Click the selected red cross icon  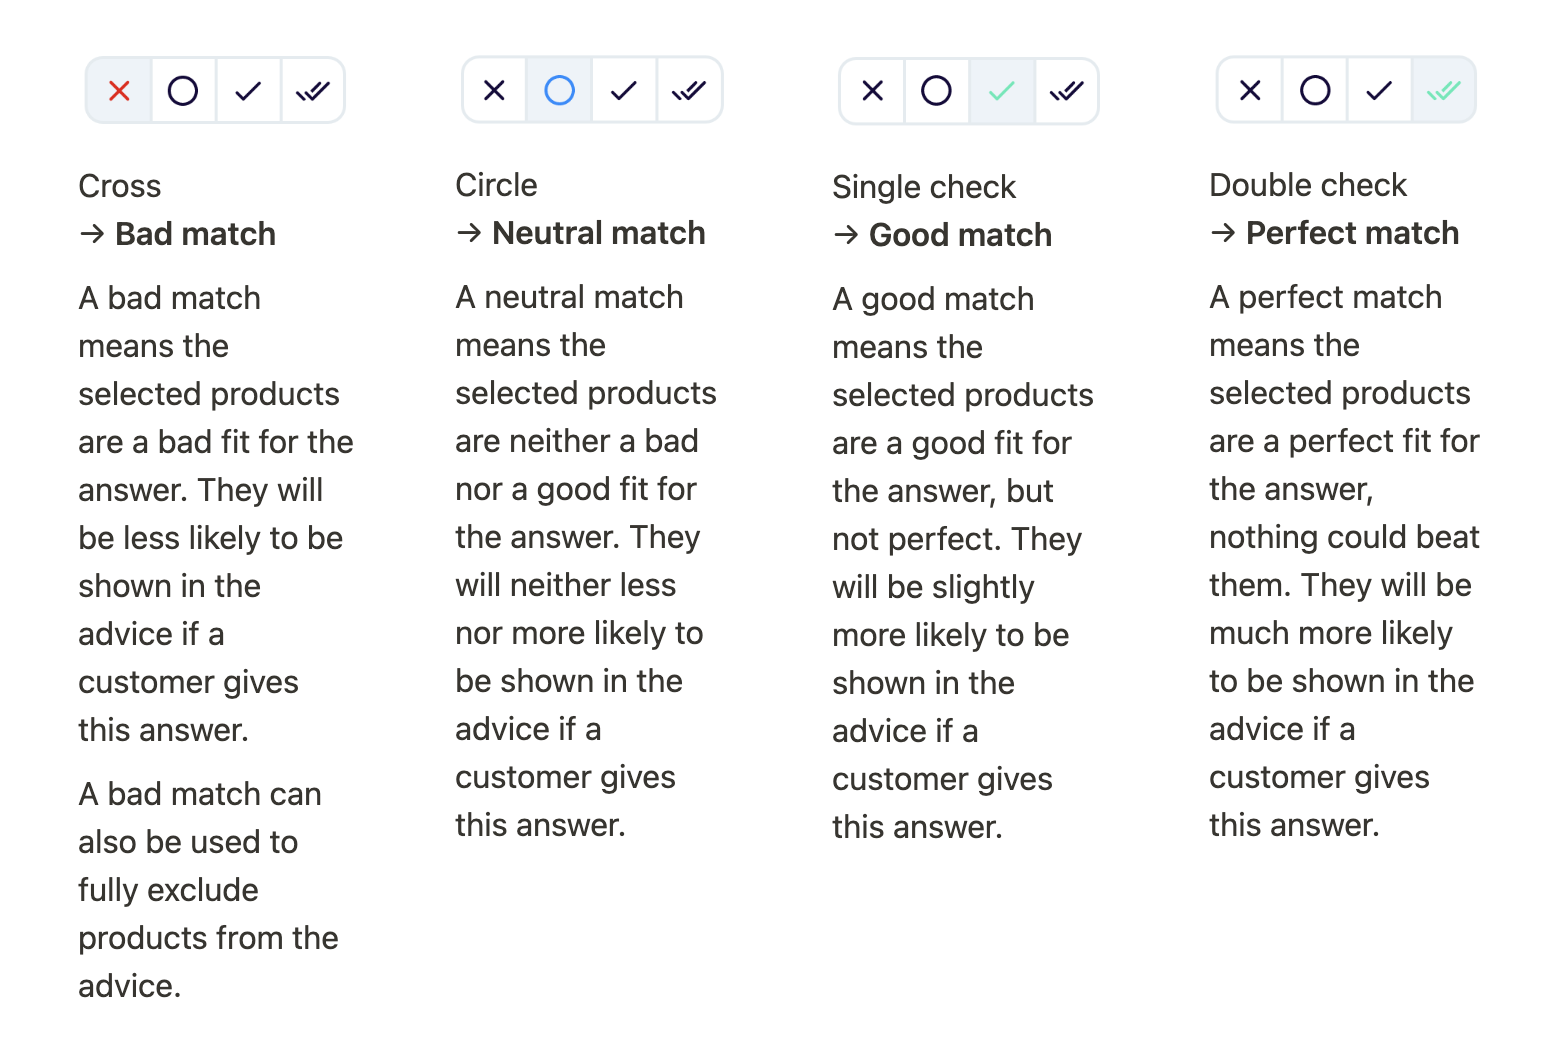click(x=119, y=91)
